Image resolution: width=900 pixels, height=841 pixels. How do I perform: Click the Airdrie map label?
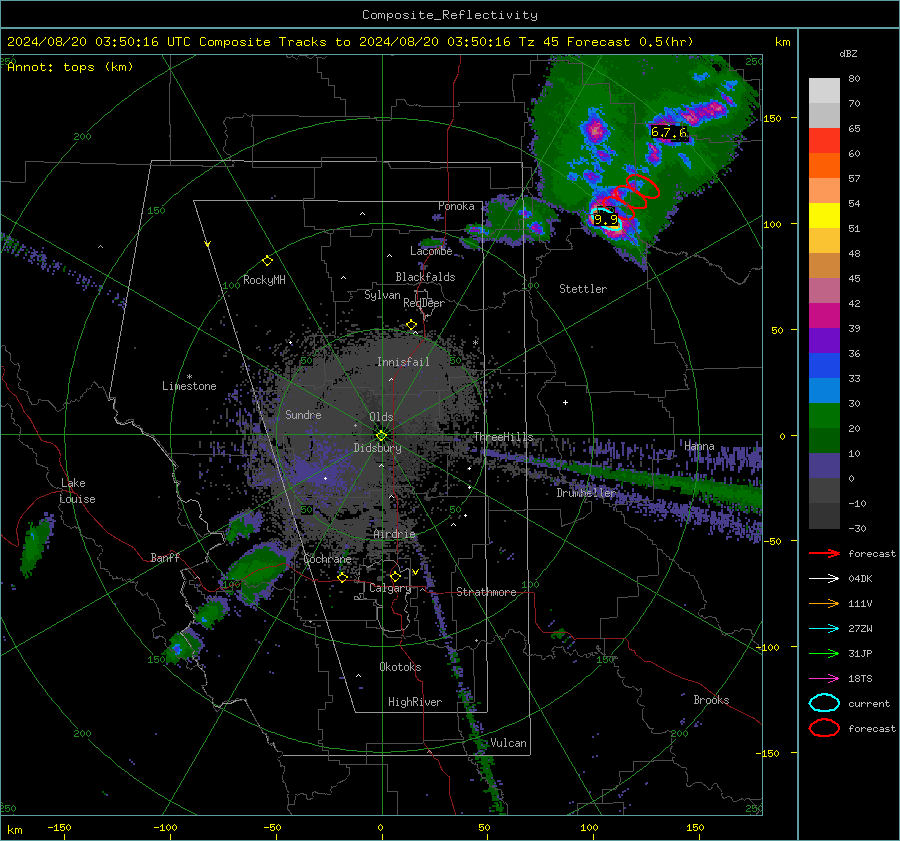point(394,534)
